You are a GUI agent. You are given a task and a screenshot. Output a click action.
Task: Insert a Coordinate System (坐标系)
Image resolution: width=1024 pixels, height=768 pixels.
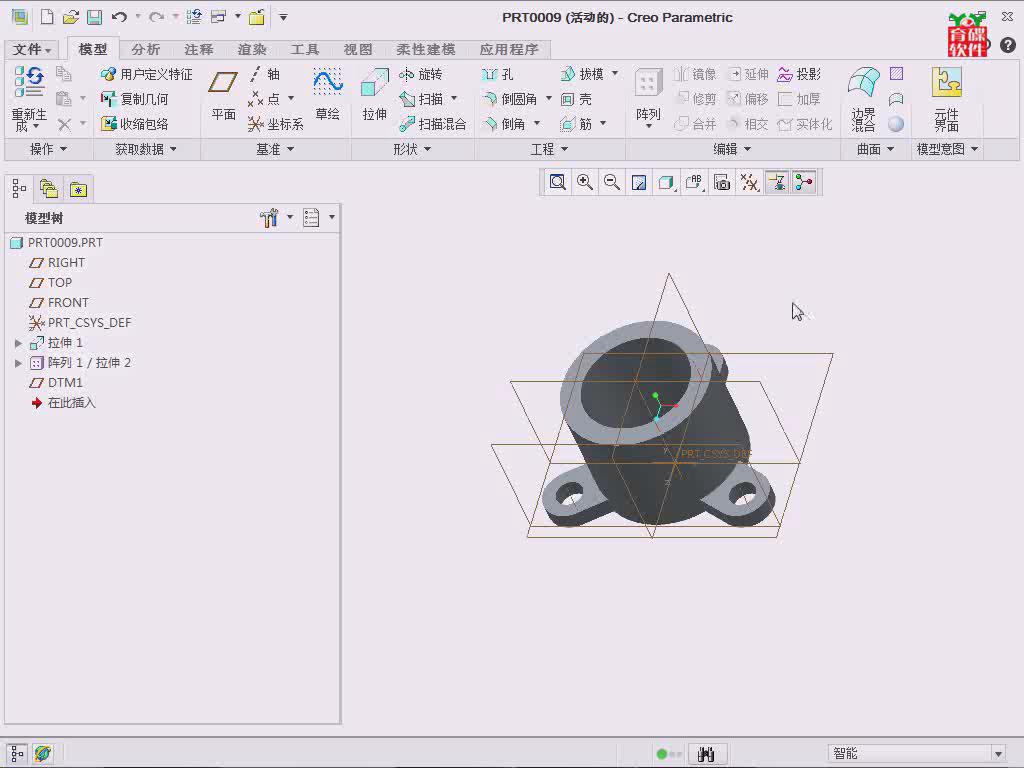[x=276, y=124]
